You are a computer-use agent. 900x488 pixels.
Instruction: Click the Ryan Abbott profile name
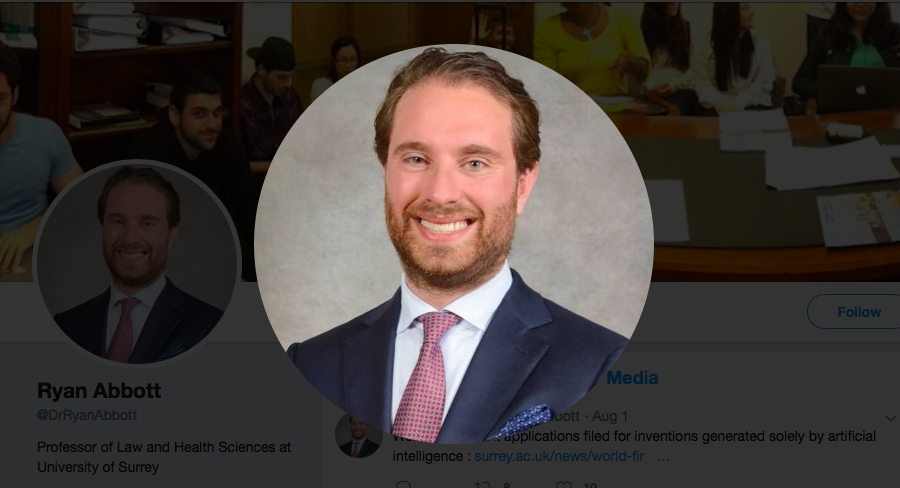coord(99,391)
